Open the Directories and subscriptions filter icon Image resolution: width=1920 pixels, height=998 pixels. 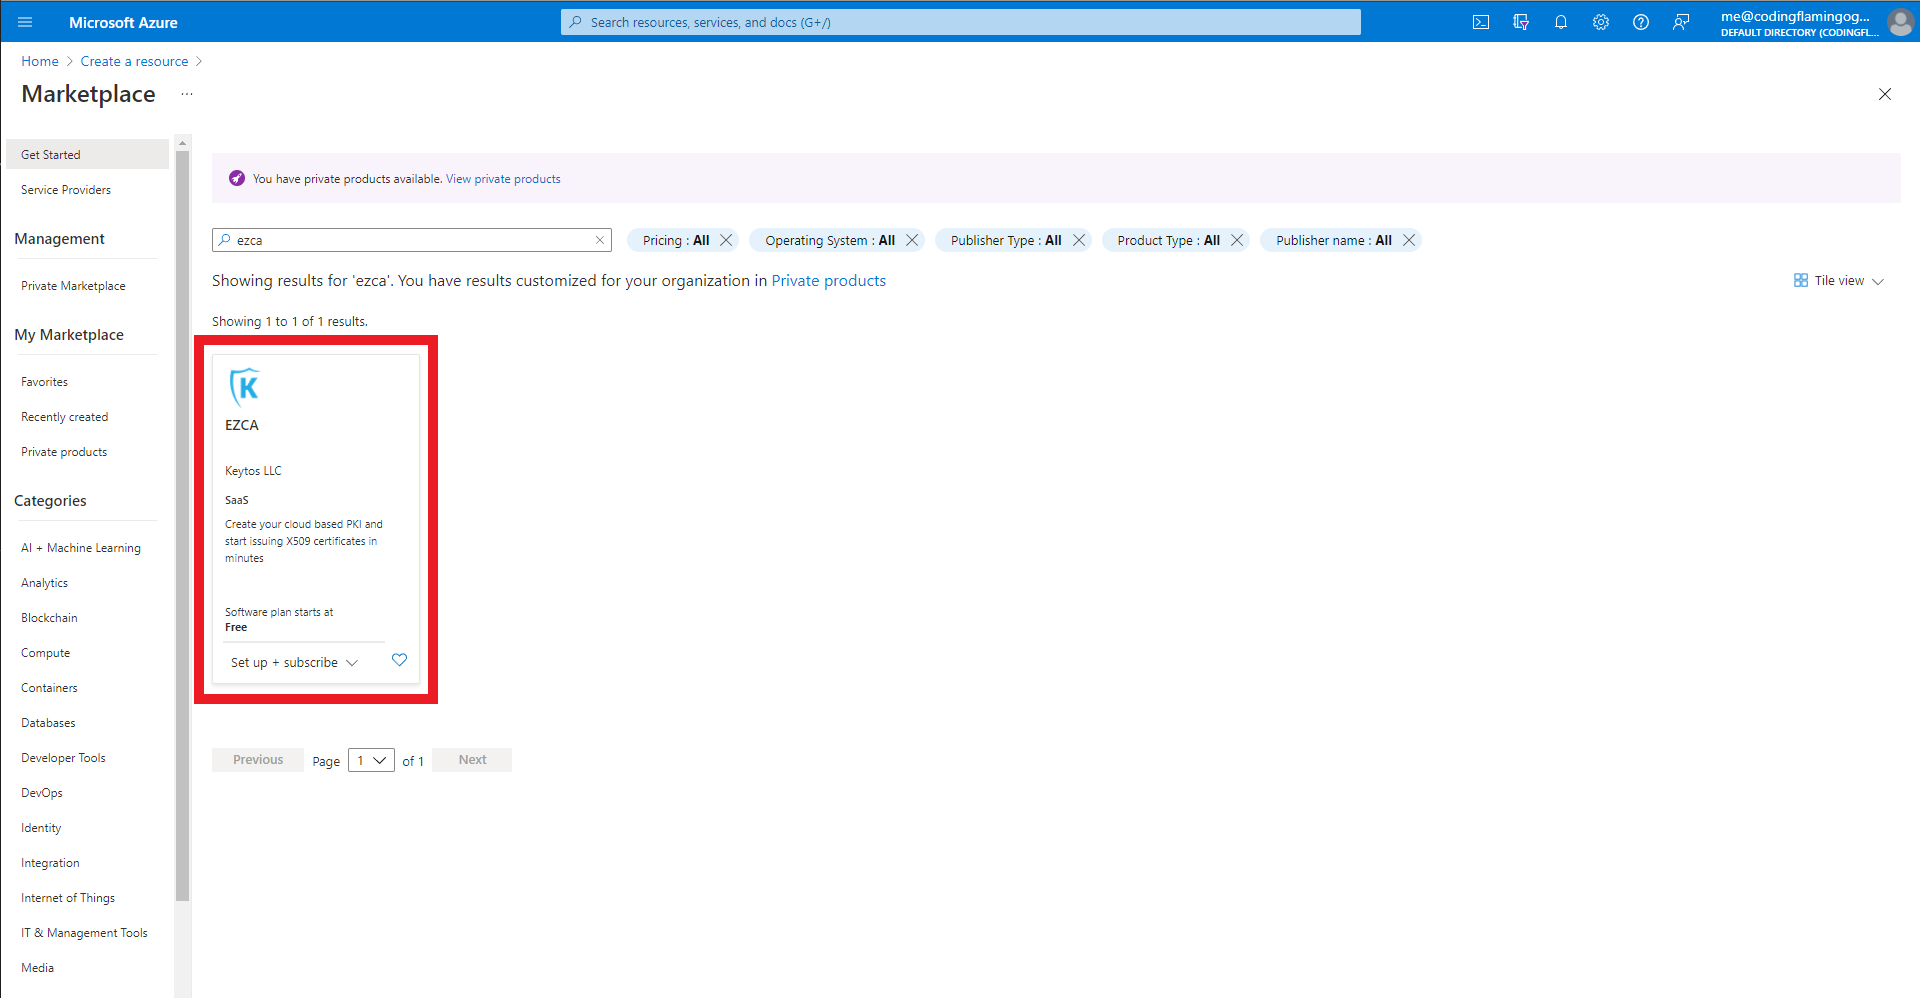pyautogui.click(x=1521, y=22)
